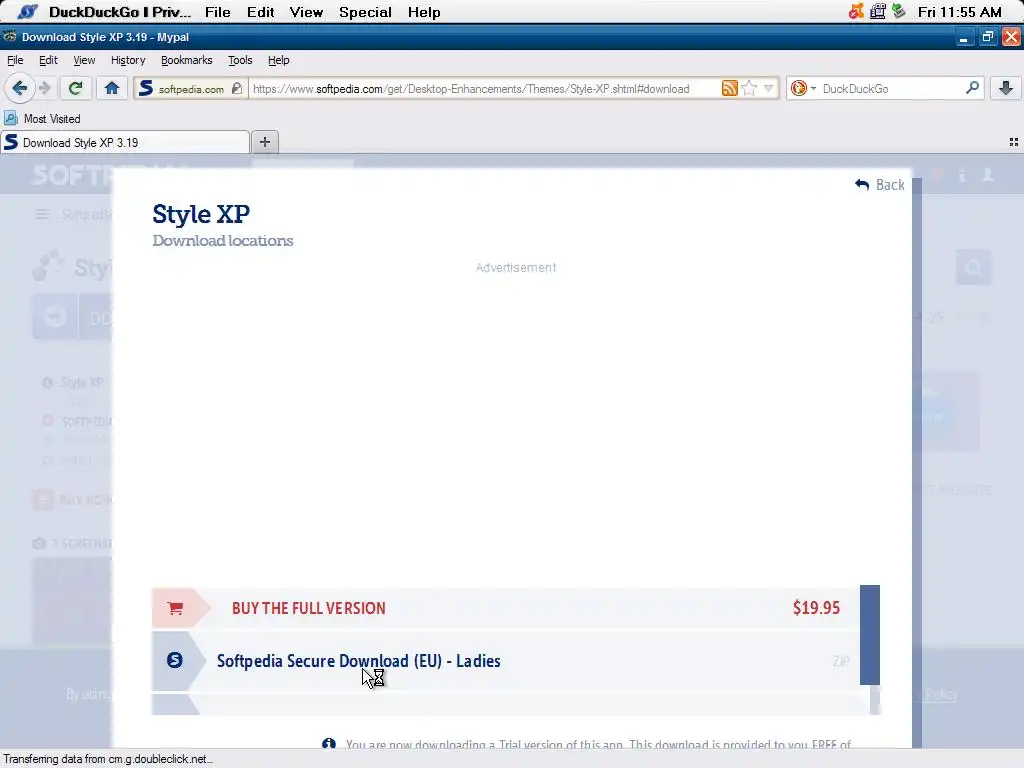Click the $19.95 price text
Screen dimensions: 1024x768
(816, 608)
